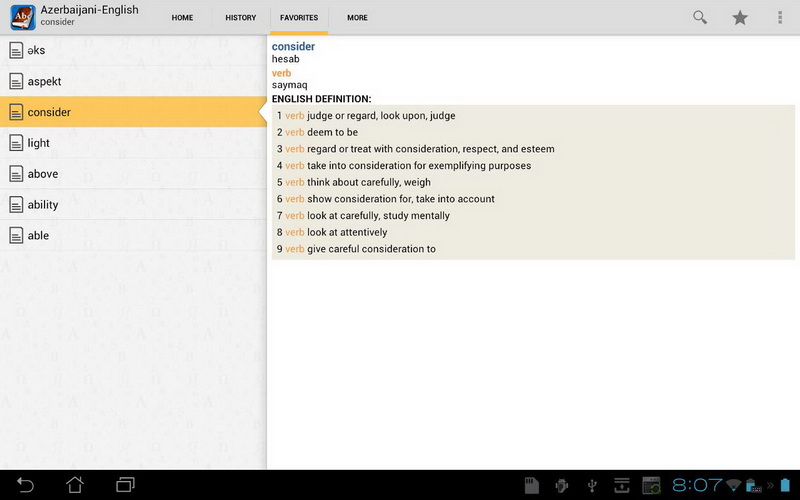
Task: Tap the Android back navigation icon
Action: tap(25, 485)
